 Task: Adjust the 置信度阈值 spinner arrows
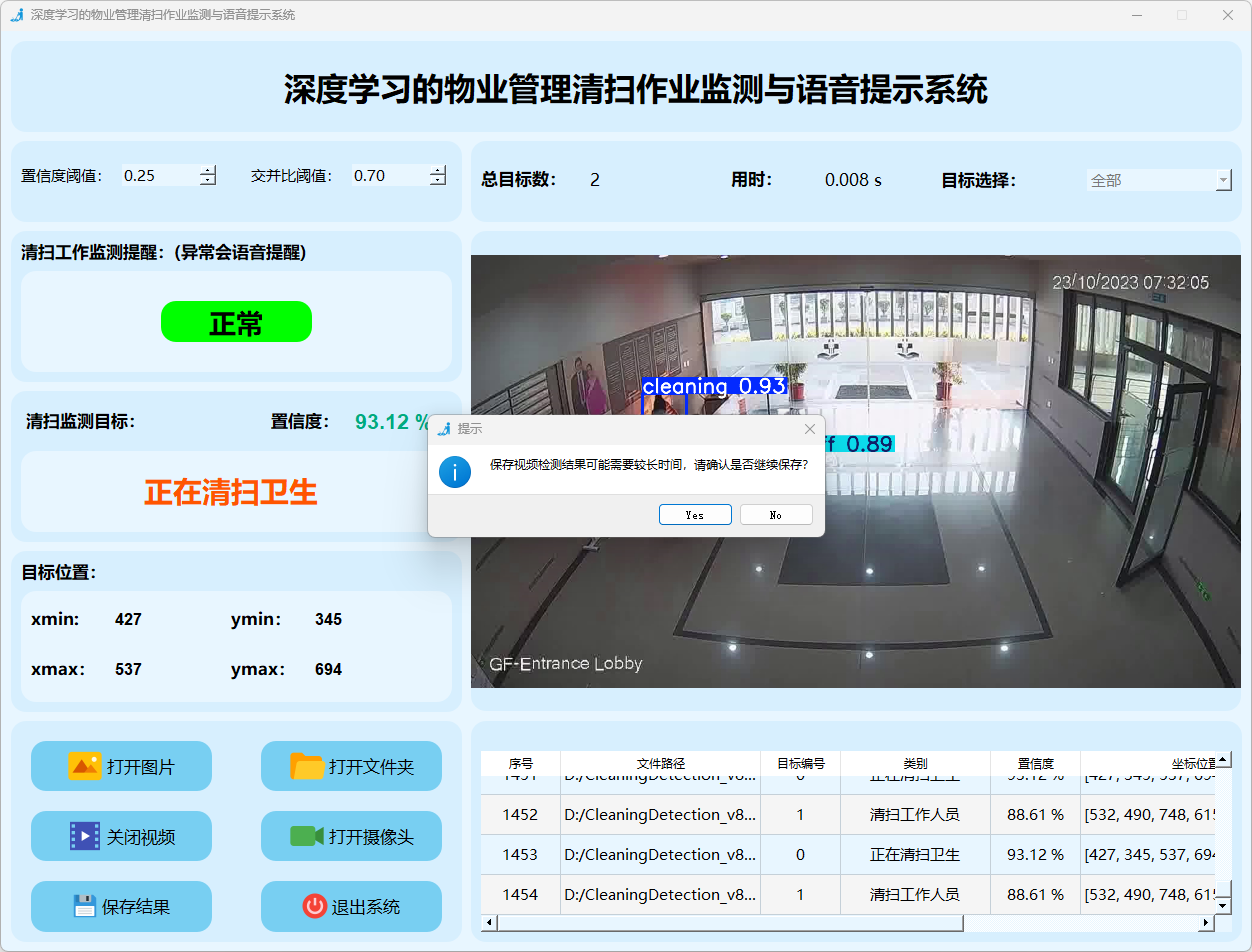pos(207,176)
